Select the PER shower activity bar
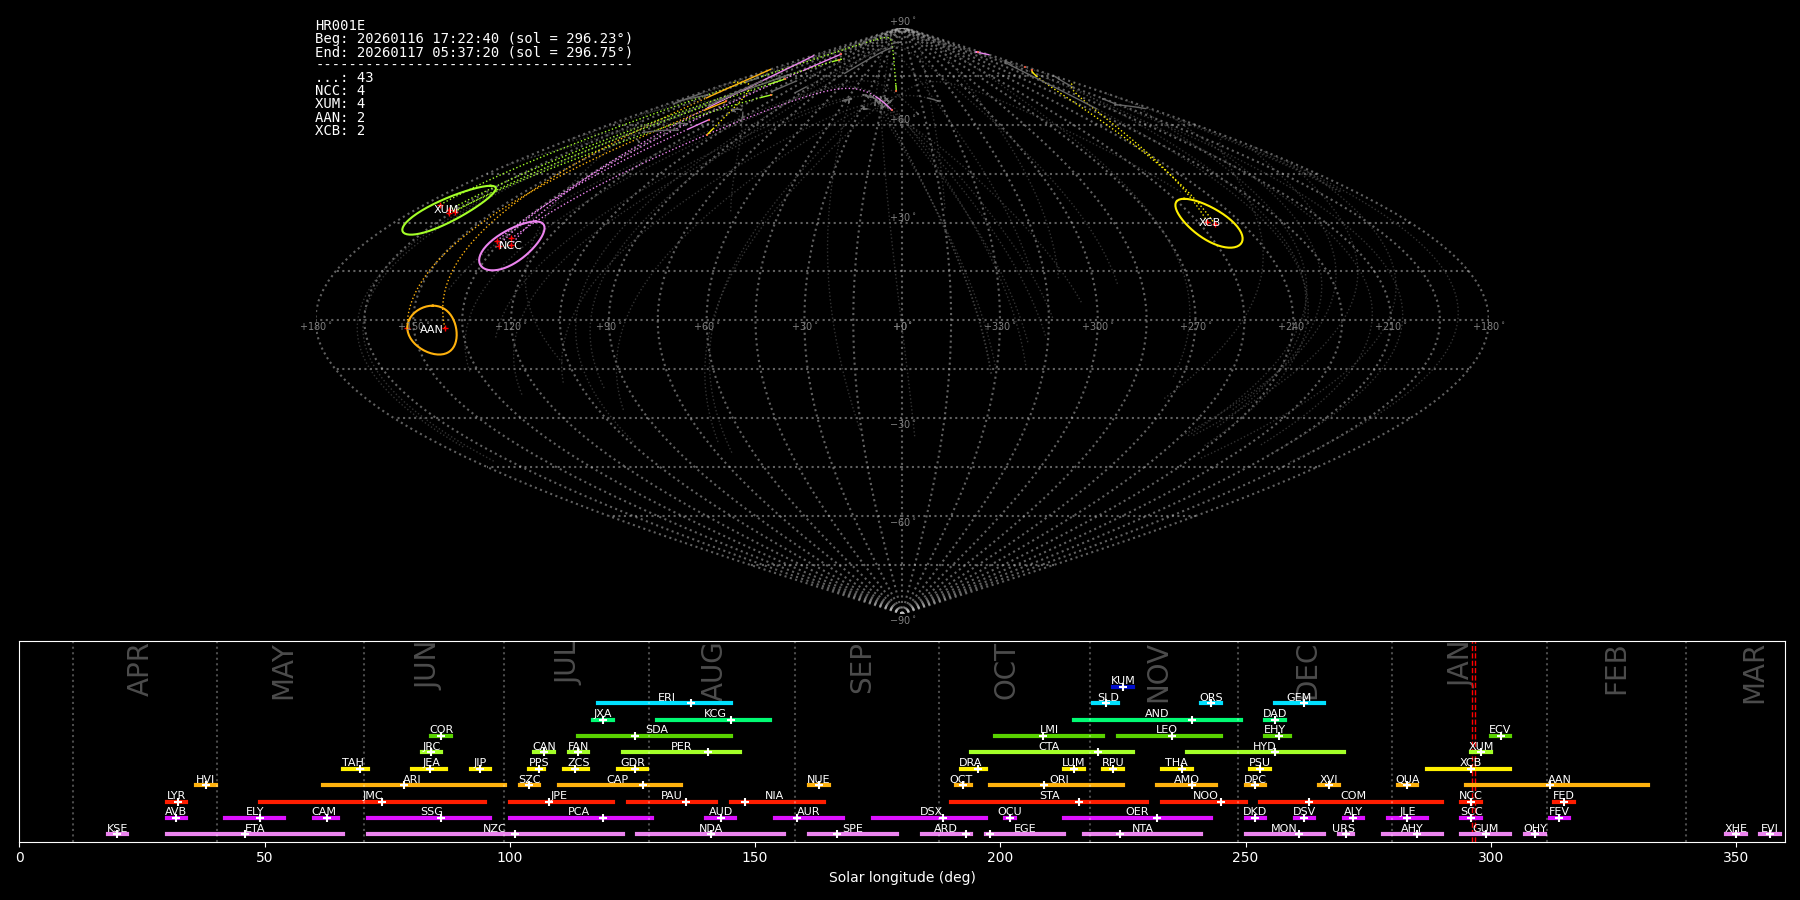Image resolution: width=1800 pixels, height=900 pixels. click(681, 752)
